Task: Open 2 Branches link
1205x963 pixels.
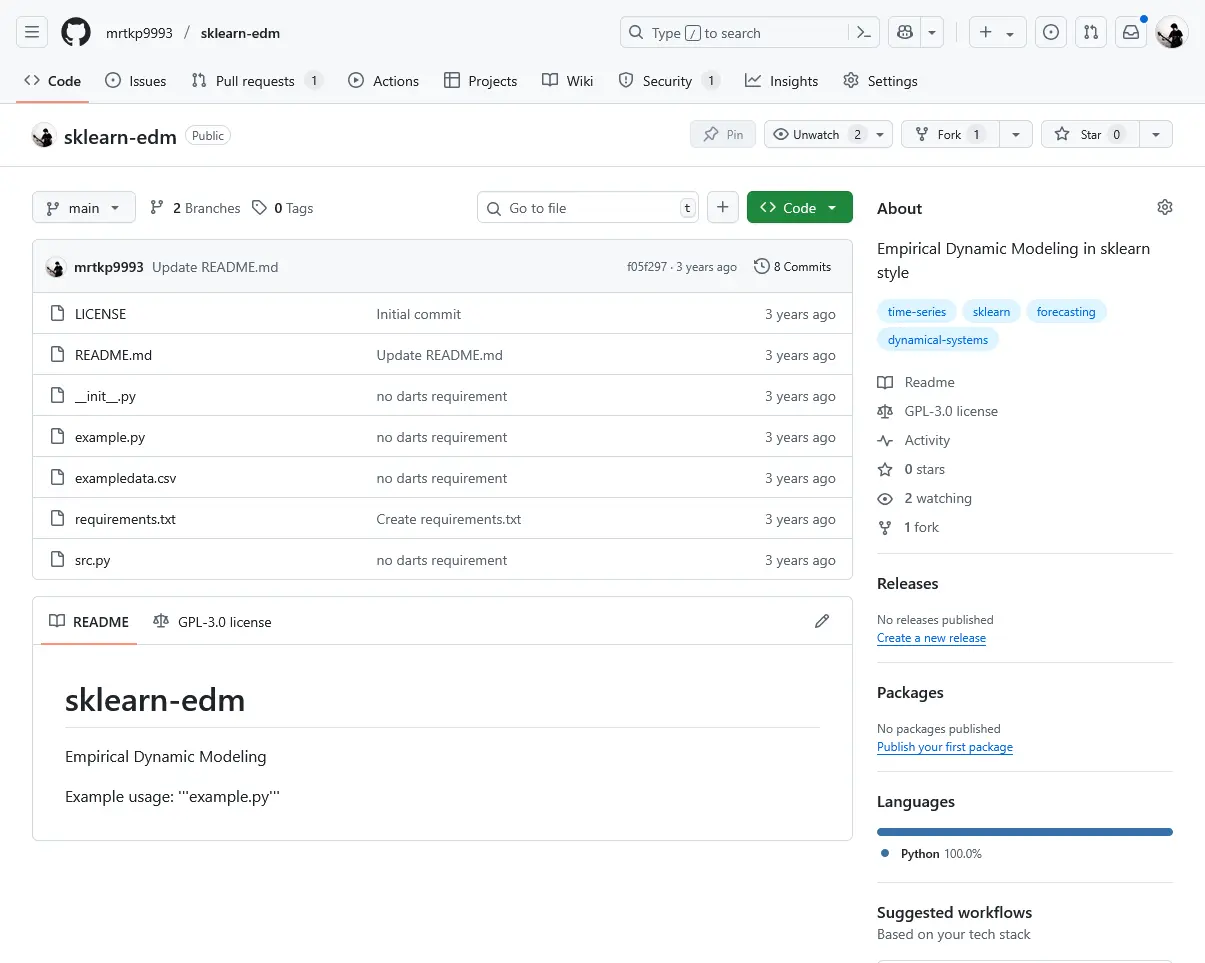Action: [x=195, y=208]
